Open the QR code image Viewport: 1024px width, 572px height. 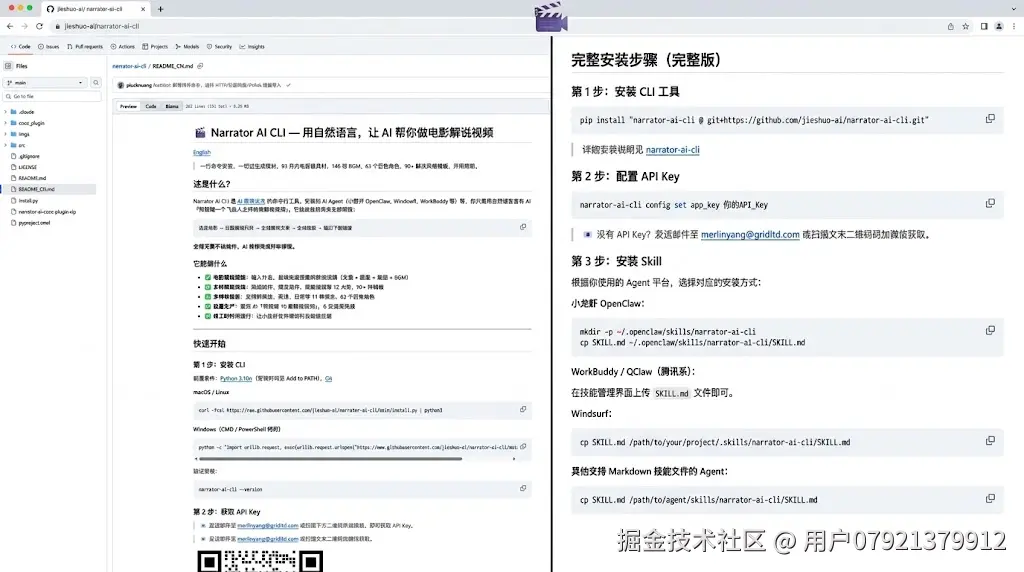[x=259, y=561]
